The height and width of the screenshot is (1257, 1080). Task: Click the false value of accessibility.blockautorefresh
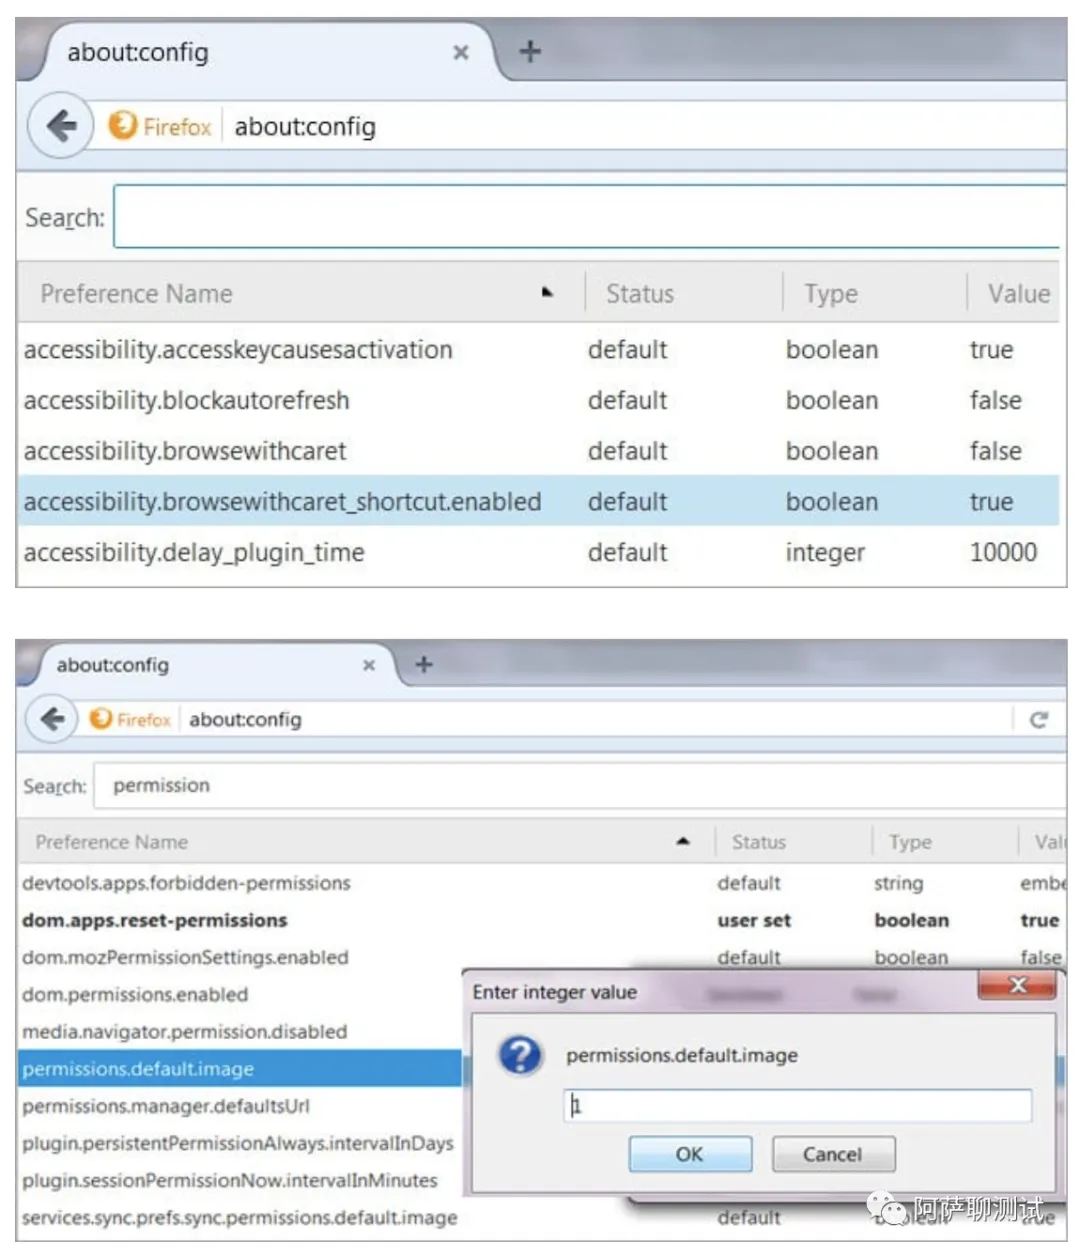coord(995,401)
